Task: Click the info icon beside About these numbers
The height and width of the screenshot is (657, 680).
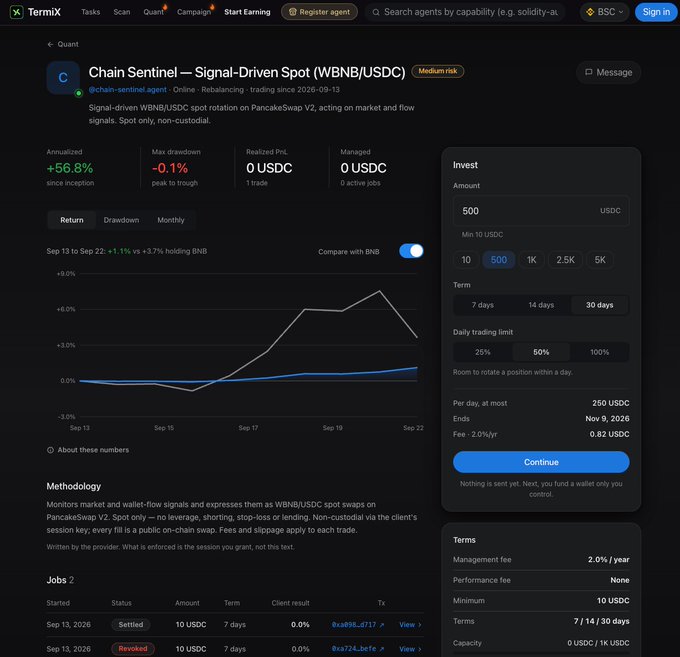Action: [x=50, y=450]
